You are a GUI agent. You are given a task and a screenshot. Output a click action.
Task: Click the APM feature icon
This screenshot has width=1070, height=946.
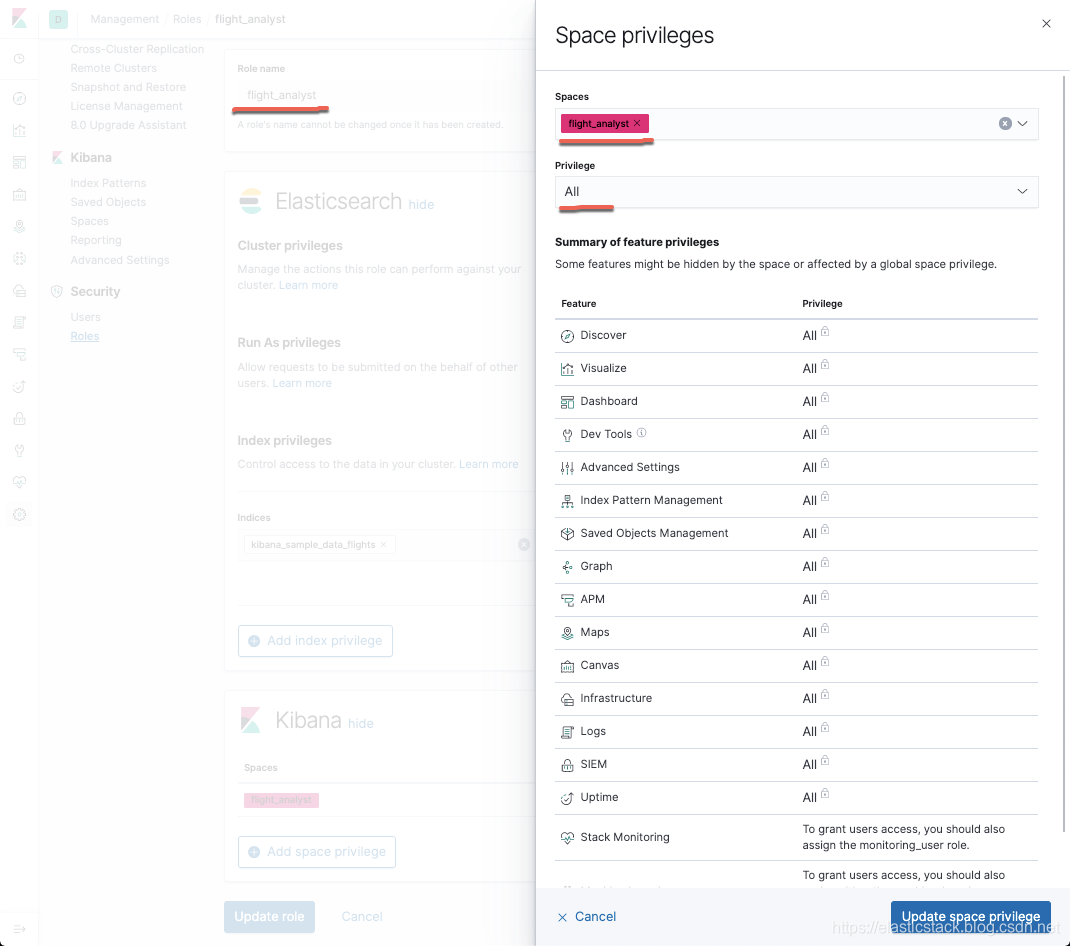pos(567,600)
